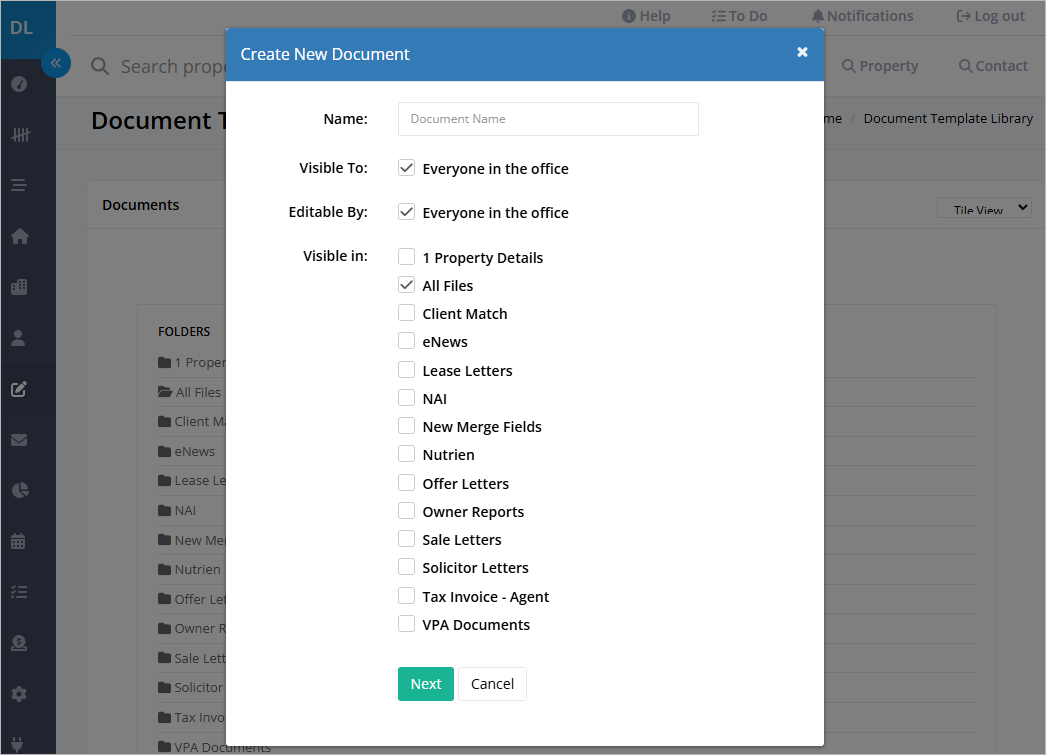
Task: Open the tally marks icon in sidebar
Action: point(20,135)
